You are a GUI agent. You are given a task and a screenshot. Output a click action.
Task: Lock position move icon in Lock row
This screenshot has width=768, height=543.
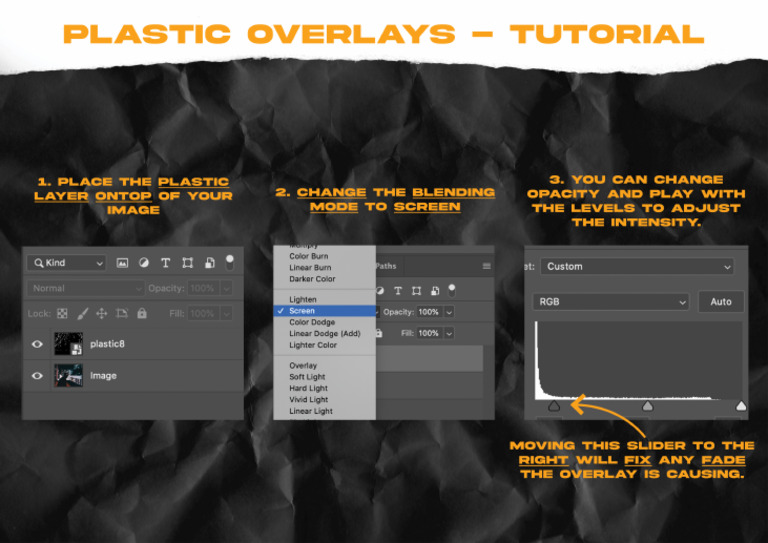[101, 313]
